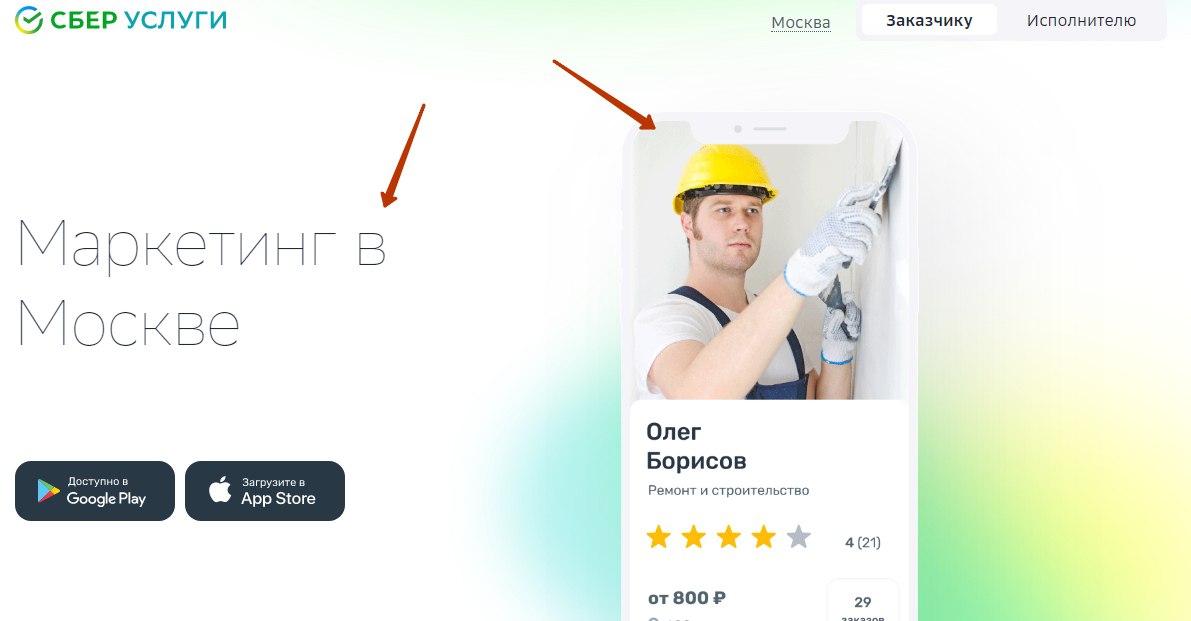
Task: Select the second gold rating star
Action: click(x=693, y=537)
